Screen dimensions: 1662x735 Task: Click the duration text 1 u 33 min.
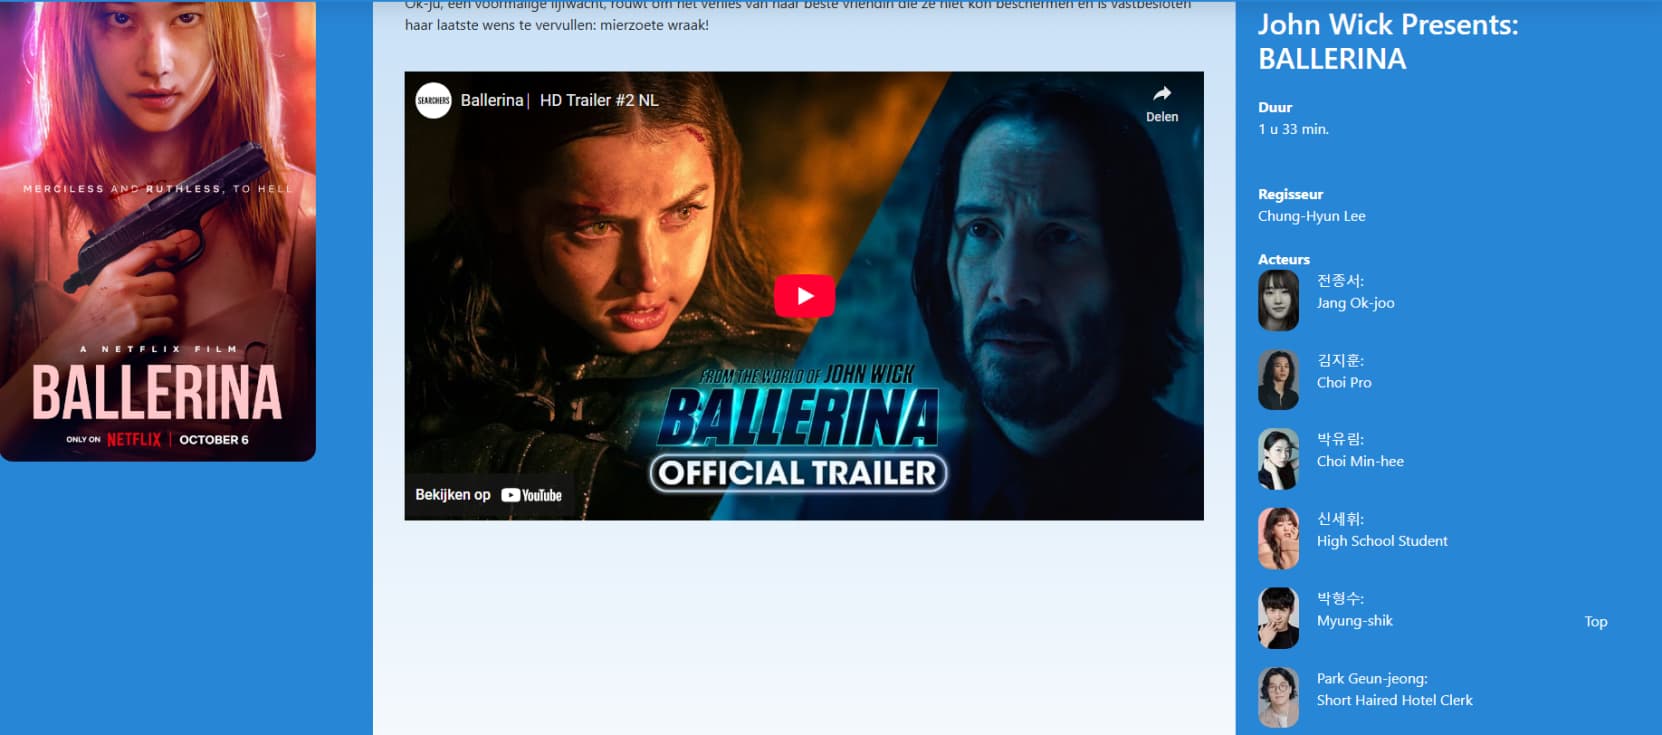[x=1293, y=129]
